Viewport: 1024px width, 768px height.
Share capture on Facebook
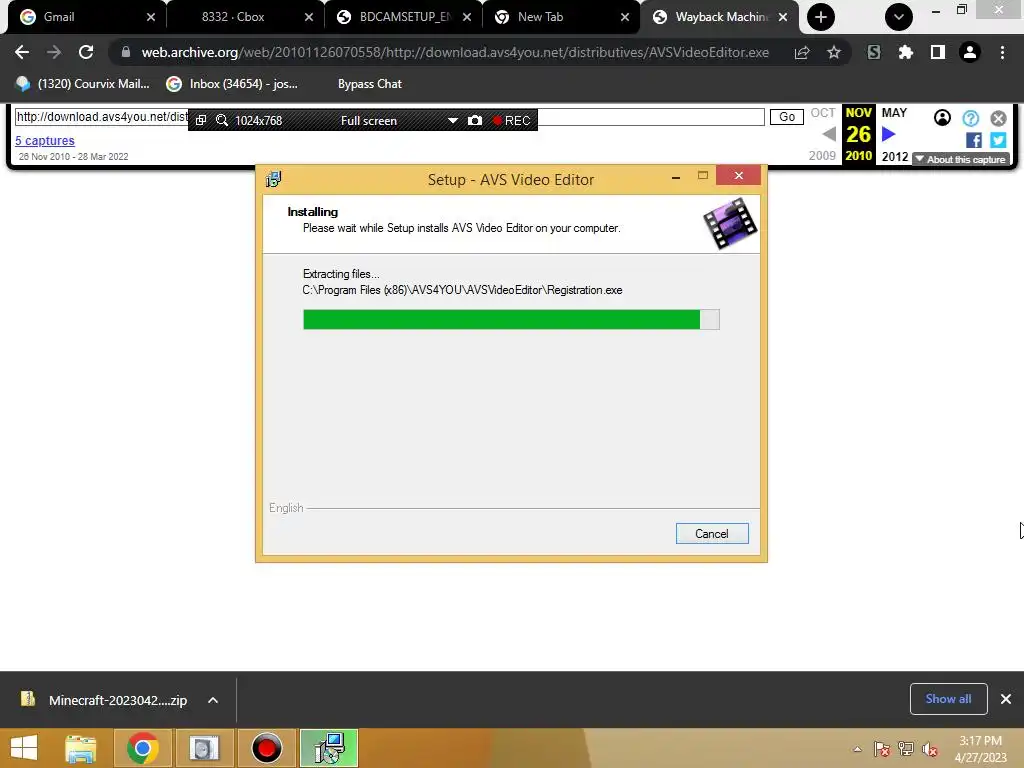973,140
